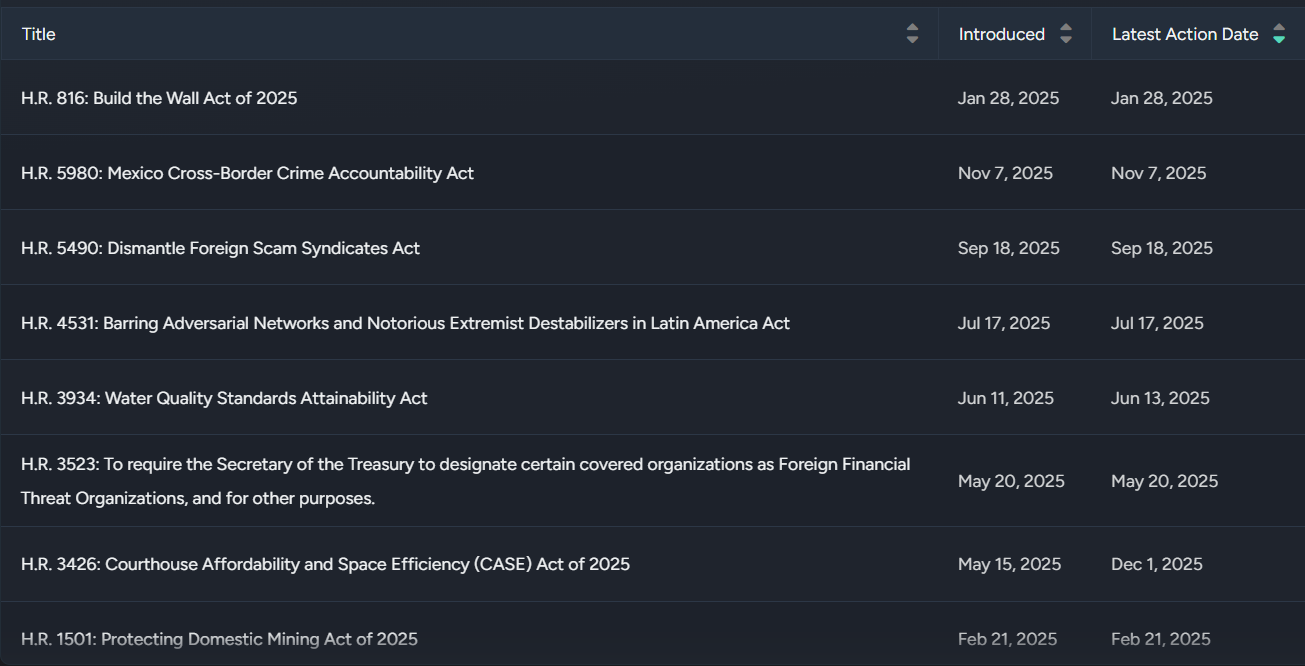Click the Introduced date cell for H.R. 5490
Screen dimensions: 1305x666
click(x=1008, y=248)
